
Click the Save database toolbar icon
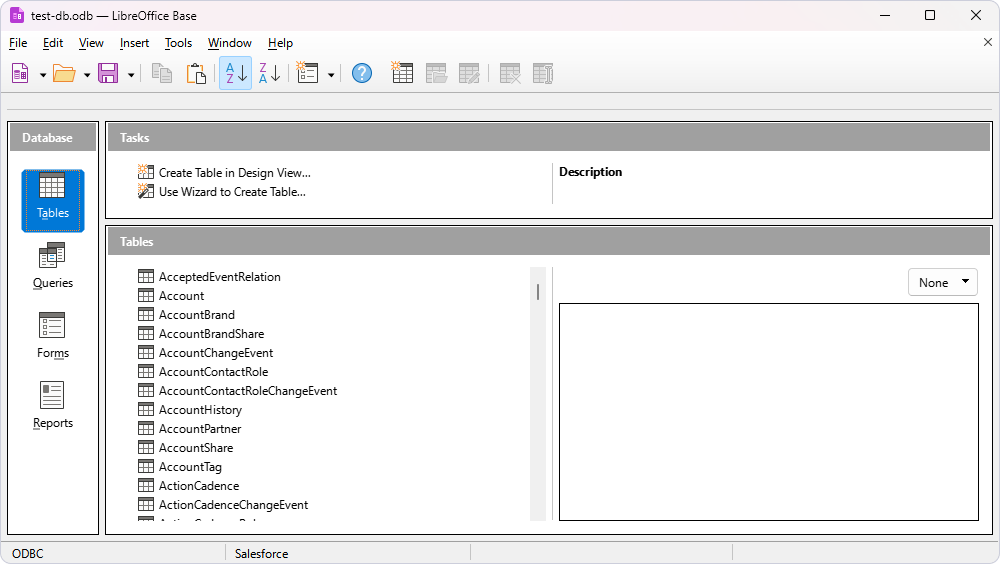click(x=108, y=74)
